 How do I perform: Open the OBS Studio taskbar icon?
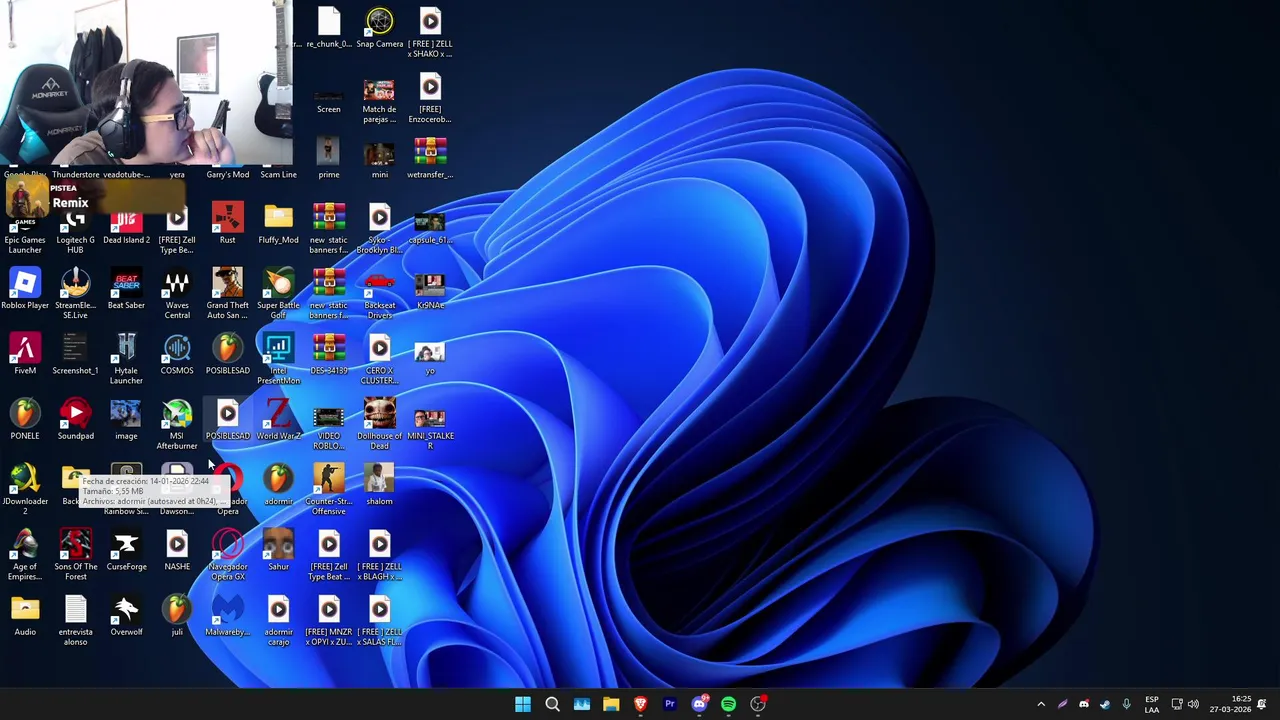click(758, 704)
